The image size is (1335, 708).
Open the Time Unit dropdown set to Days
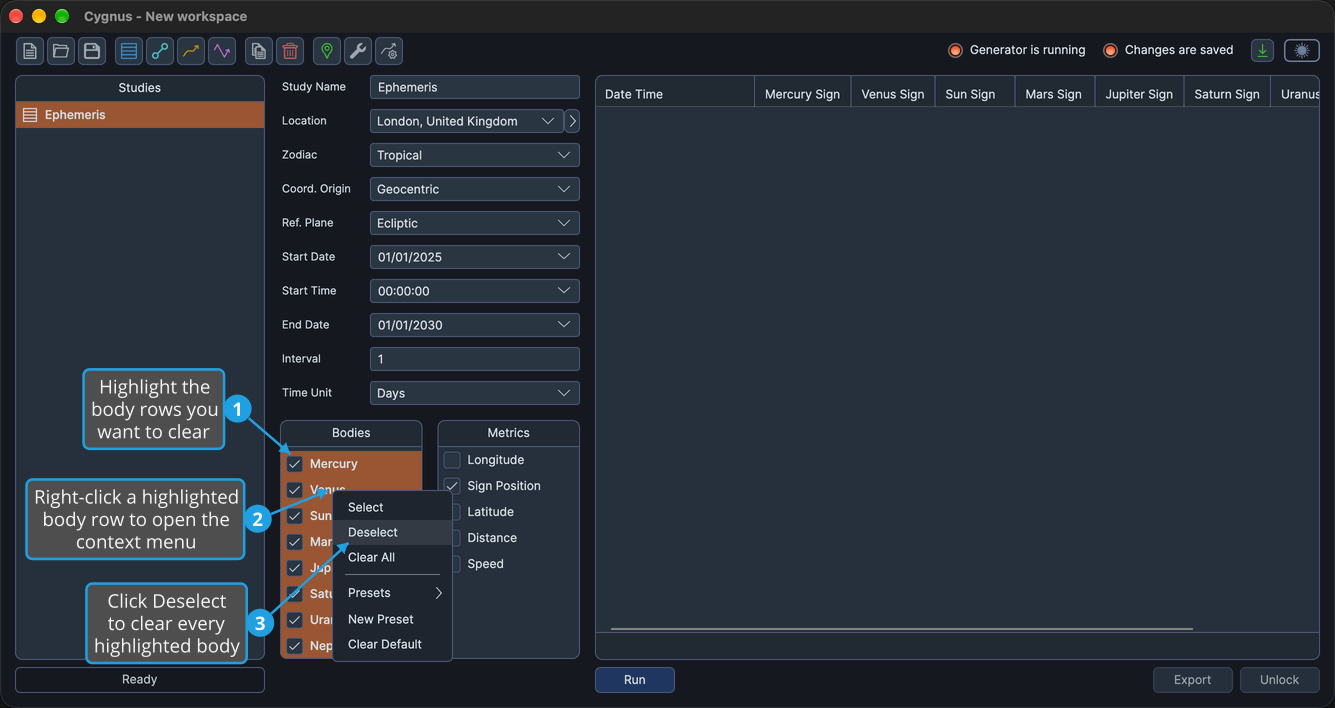(x=475, y=393)
